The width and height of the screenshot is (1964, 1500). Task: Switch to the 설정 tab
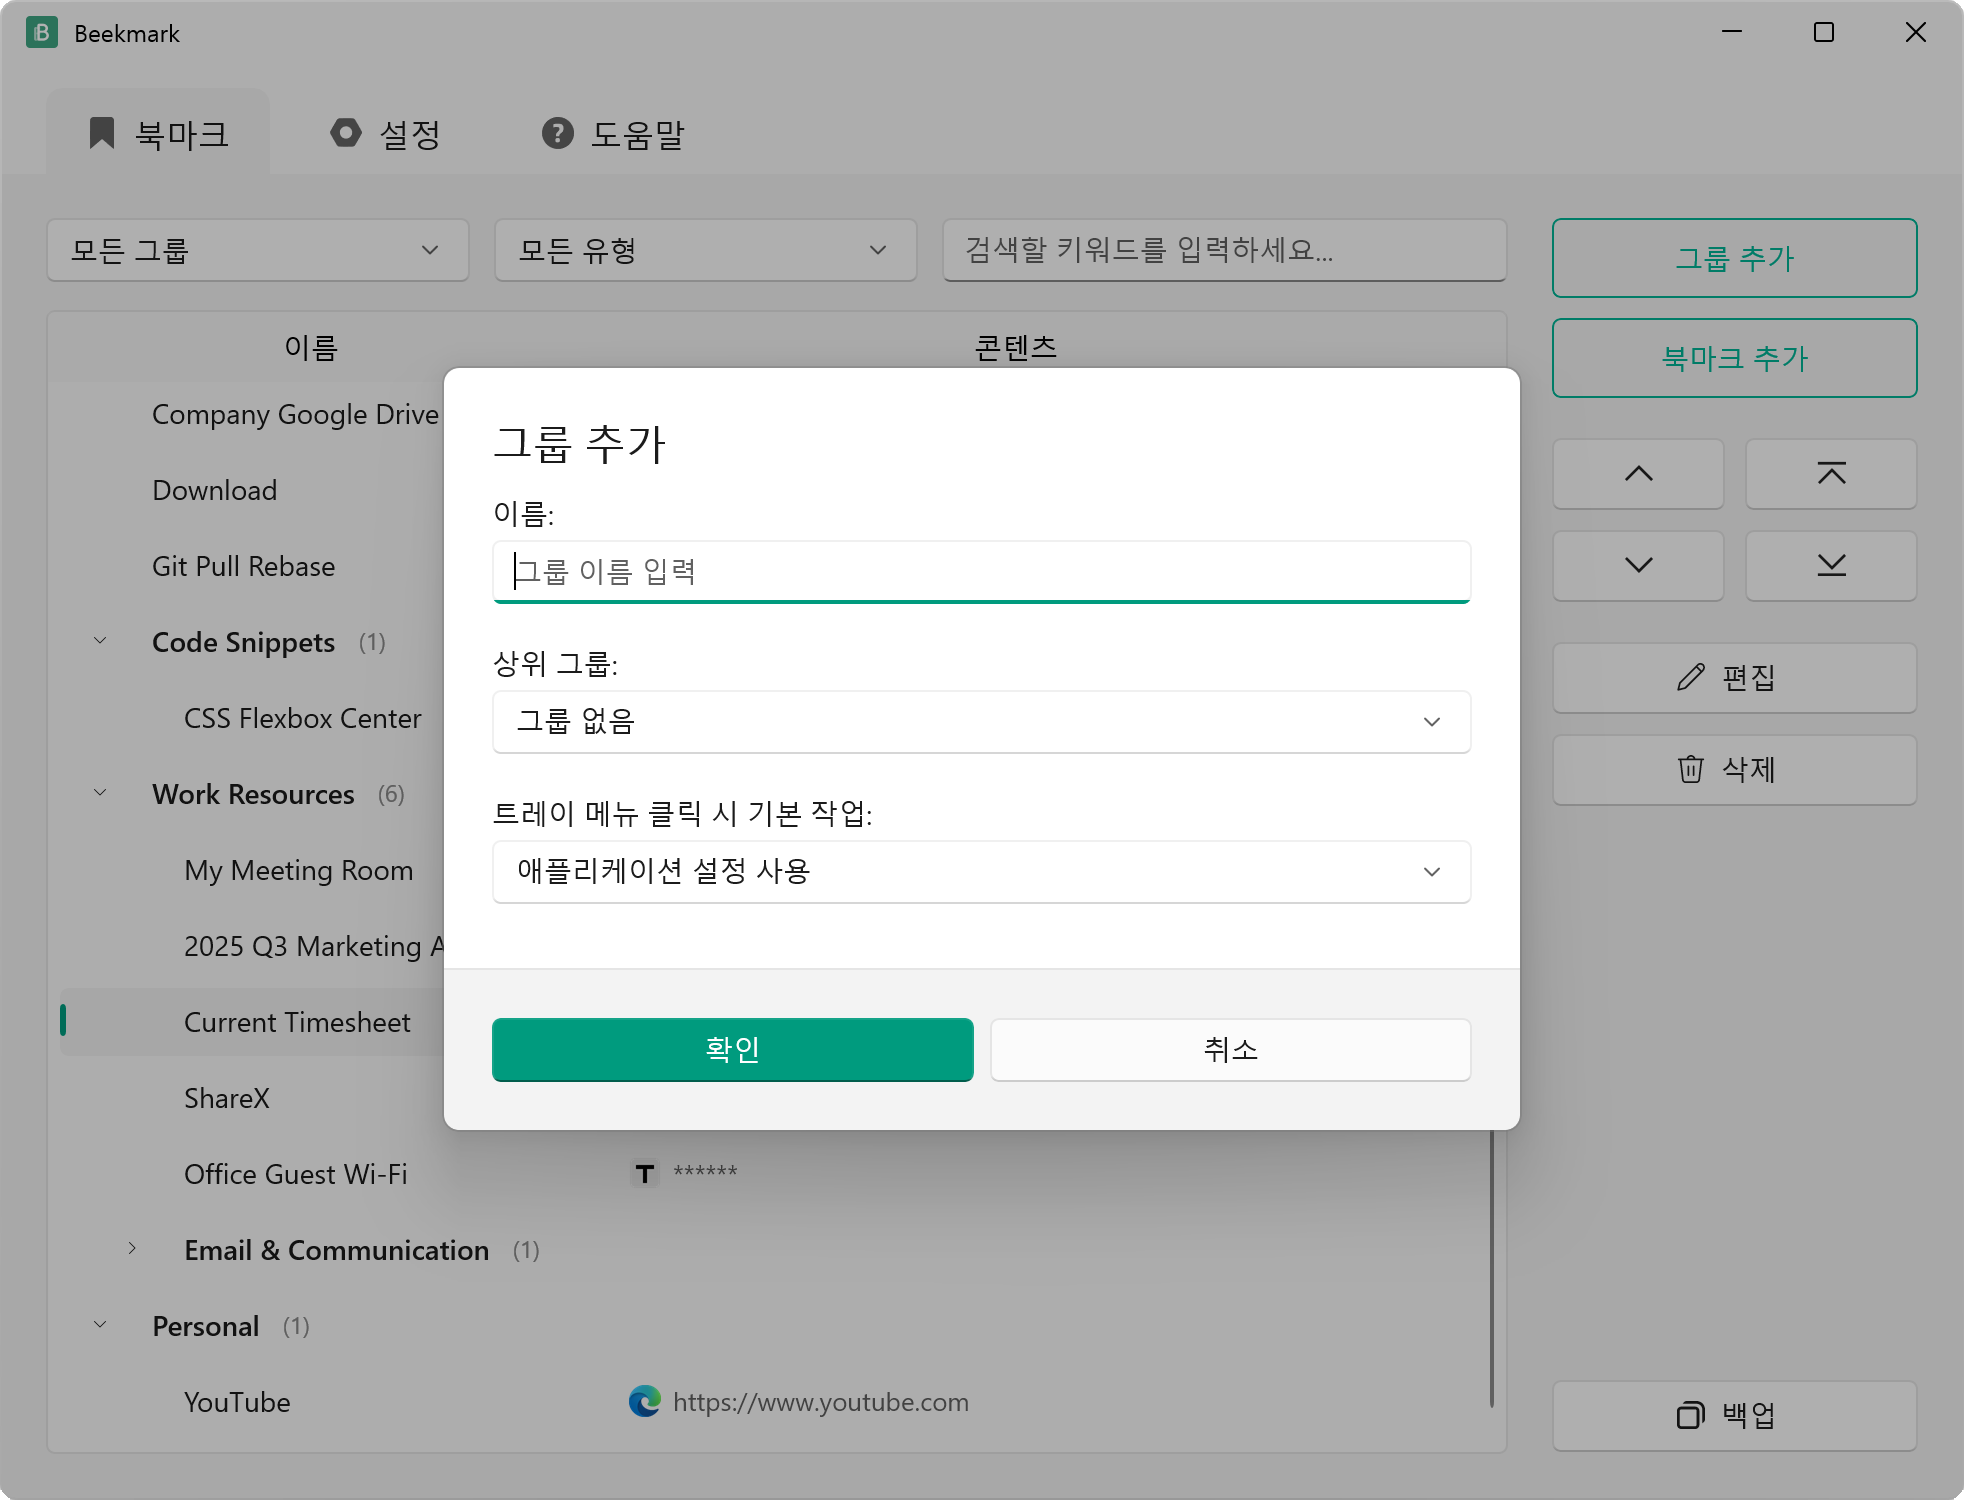coord(386,133)
